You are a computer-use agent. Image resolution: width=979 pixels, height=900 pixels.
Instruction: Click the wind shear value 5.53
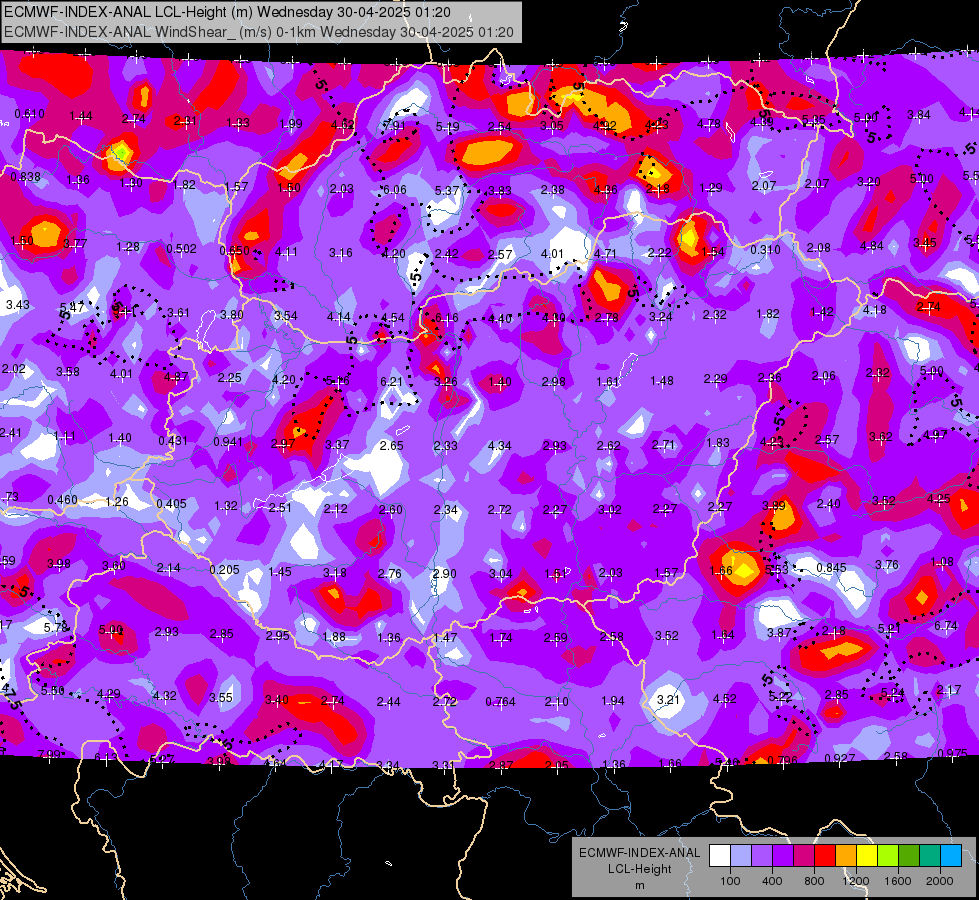point(777,570)
